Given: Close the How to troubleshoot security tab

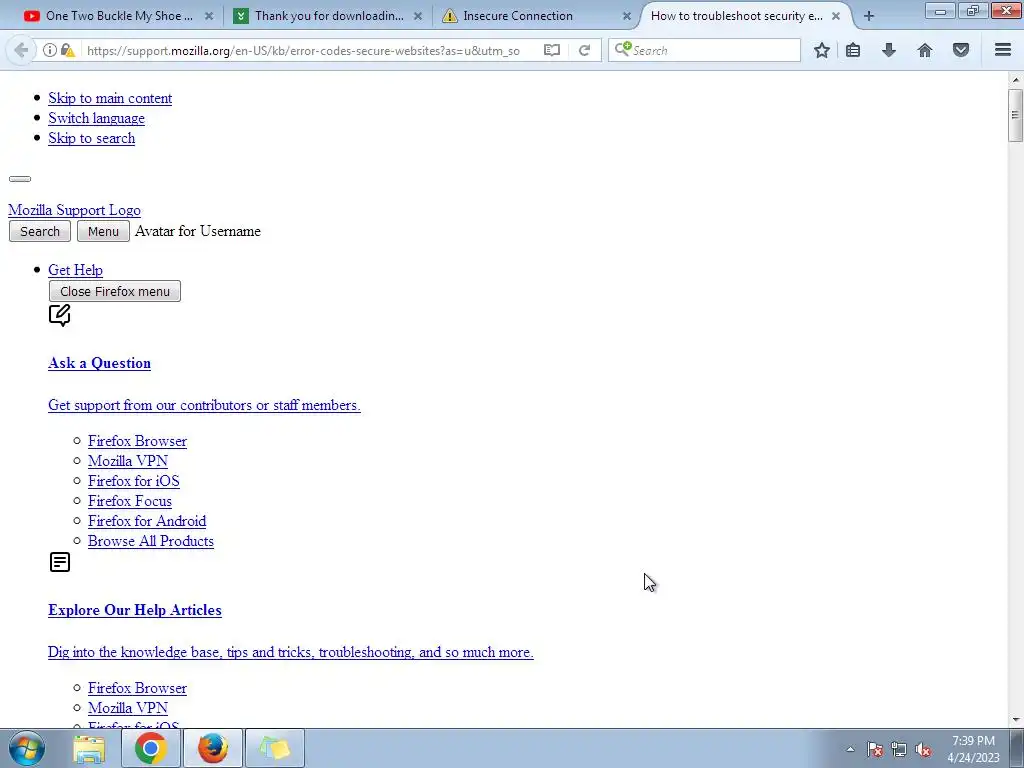Looking at the screenshot, I should pos(836,16).
